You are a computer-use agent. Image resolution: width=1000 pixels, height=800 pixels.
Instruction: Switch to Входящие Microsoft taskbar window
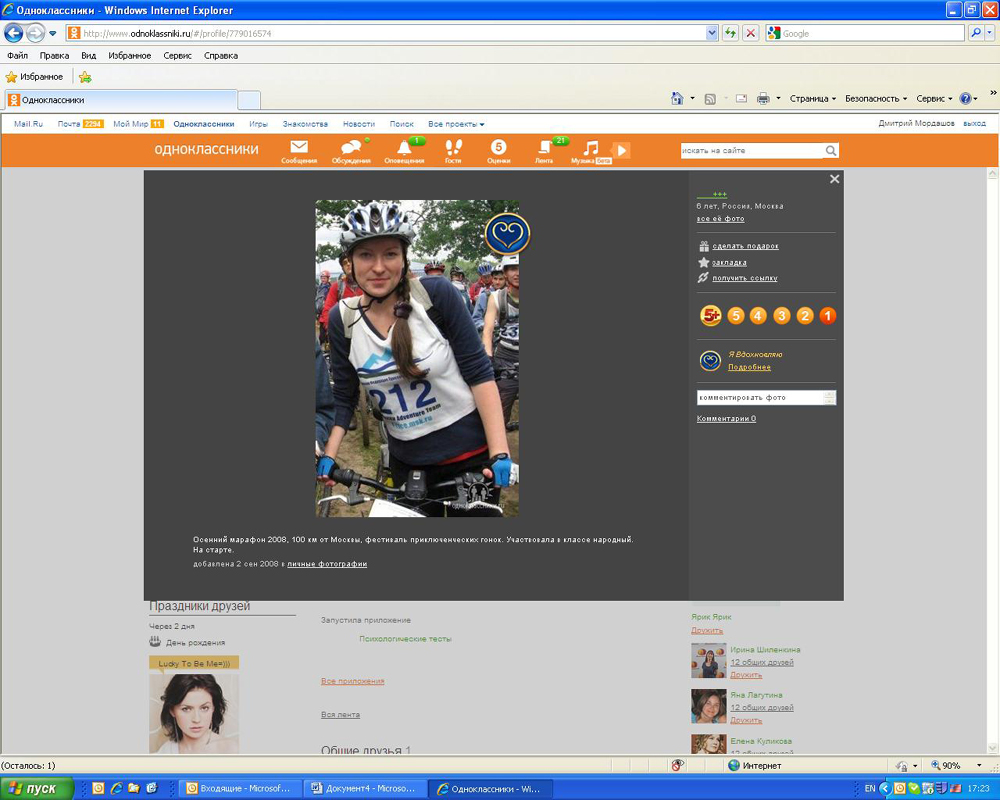pos(239,789)
